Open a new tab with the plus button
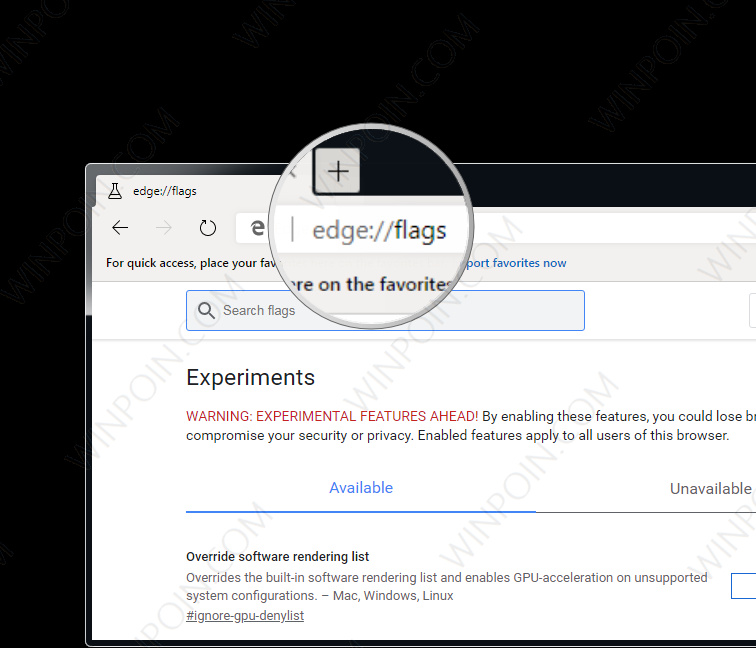 (x=338, y=171)
